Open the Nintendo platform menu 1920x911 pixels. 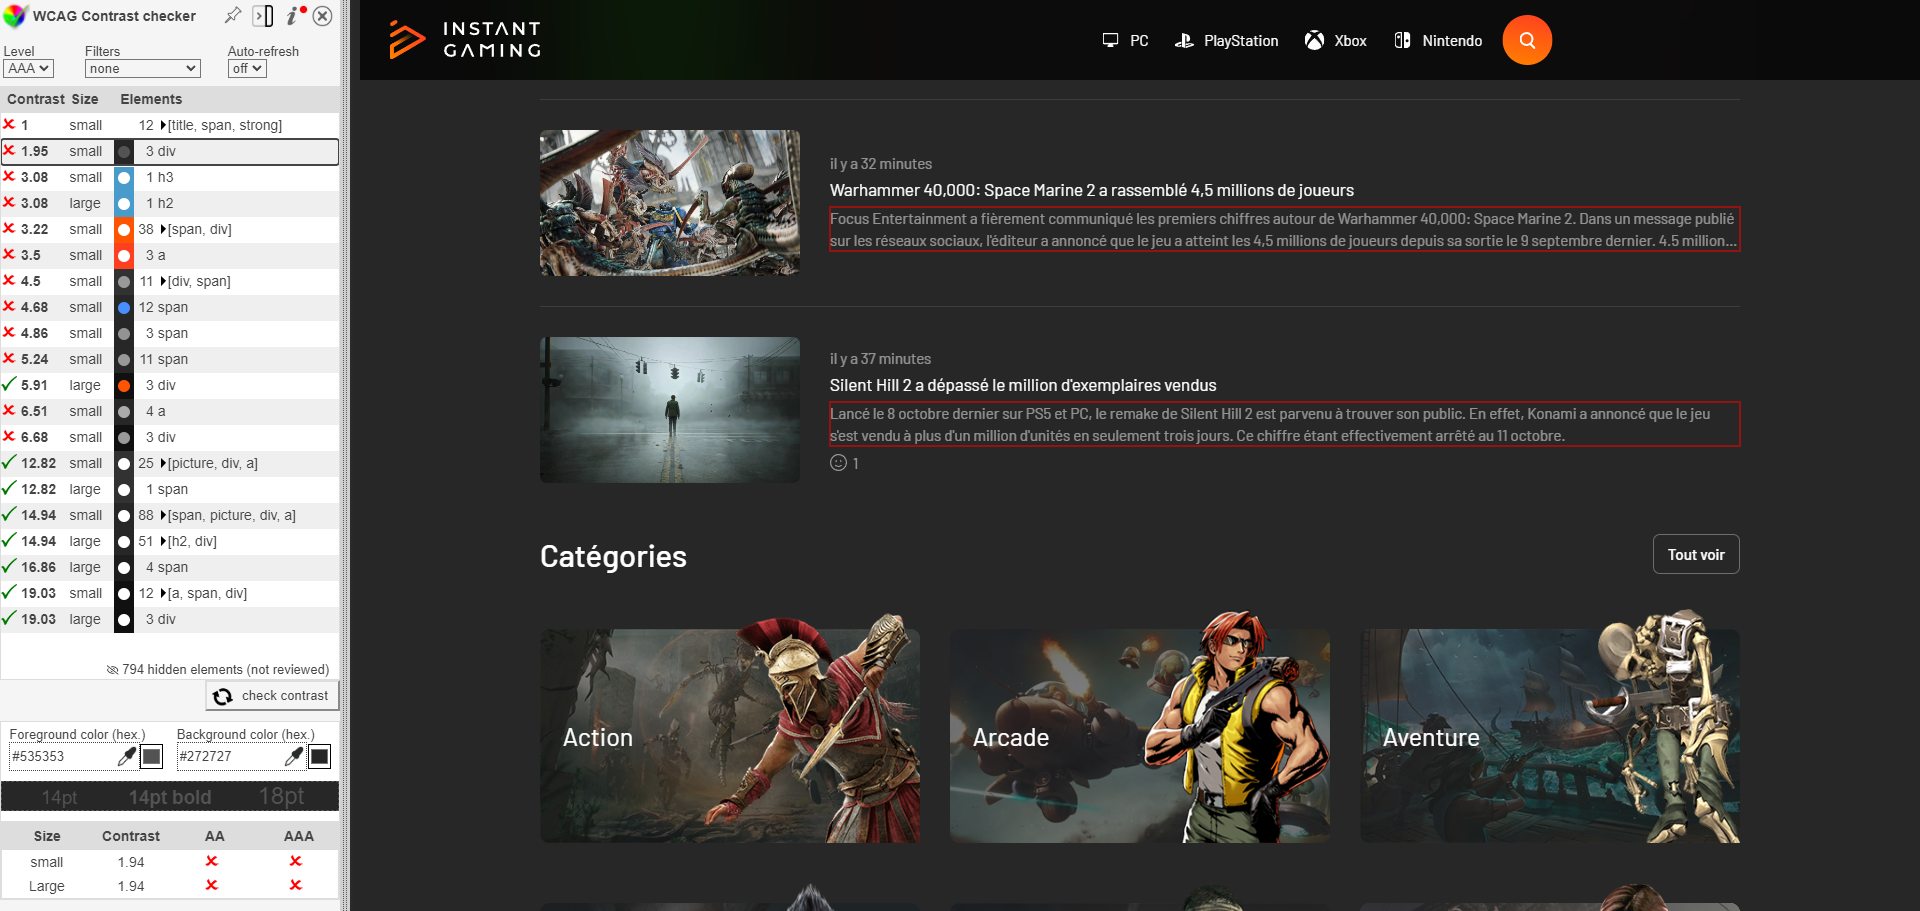pyautogui.click(x=1438, y=41)
